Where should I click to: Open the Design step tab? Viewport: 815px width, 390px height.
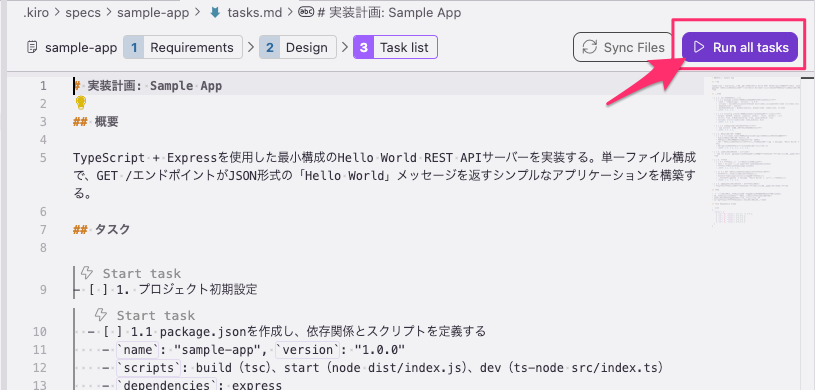point(298,47)
